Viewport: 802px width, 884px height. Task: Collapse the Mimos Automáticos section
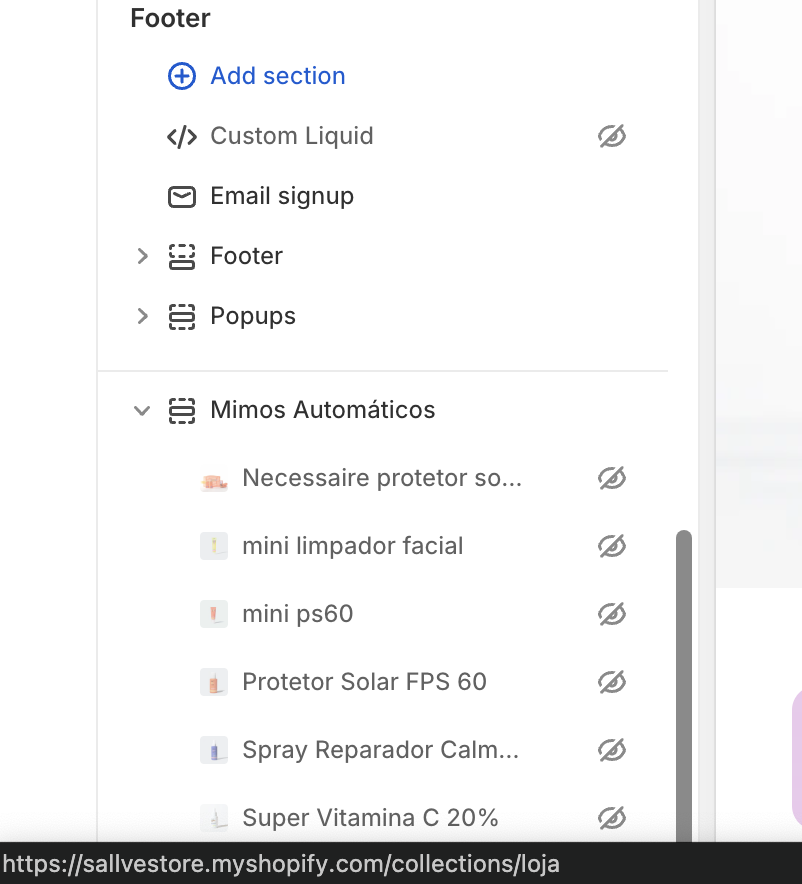pyautogui.click(x=142, y=410)
